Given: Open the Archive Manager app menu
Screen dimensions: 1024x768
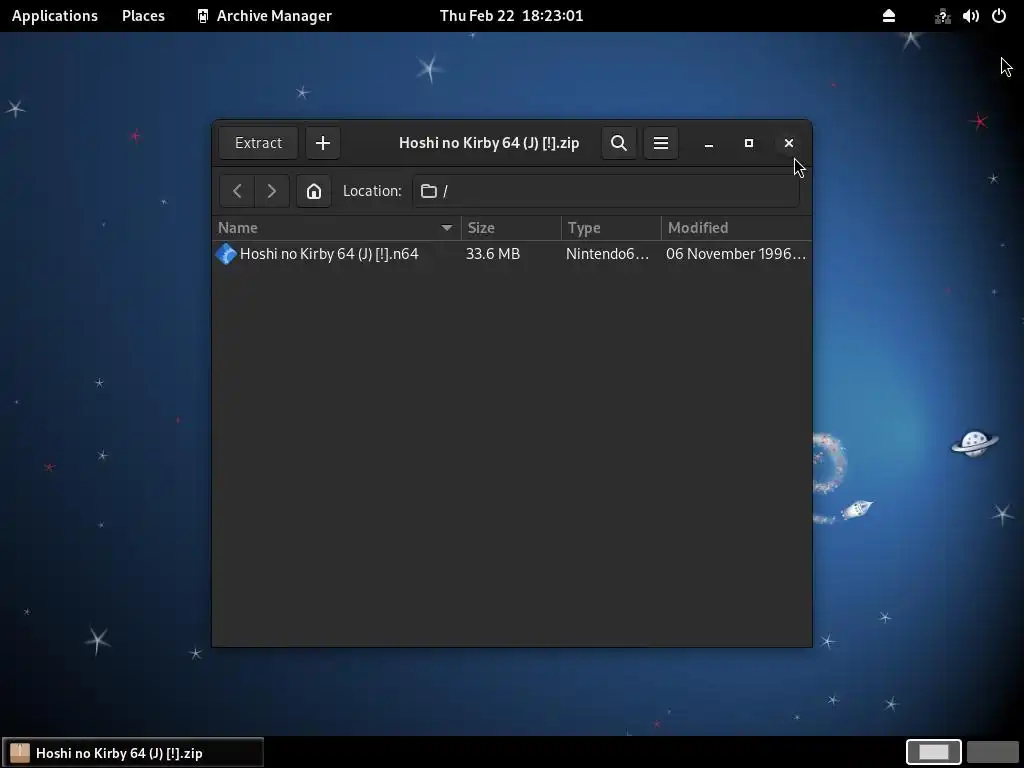Looking at the screenshot, I should (264, 16).
